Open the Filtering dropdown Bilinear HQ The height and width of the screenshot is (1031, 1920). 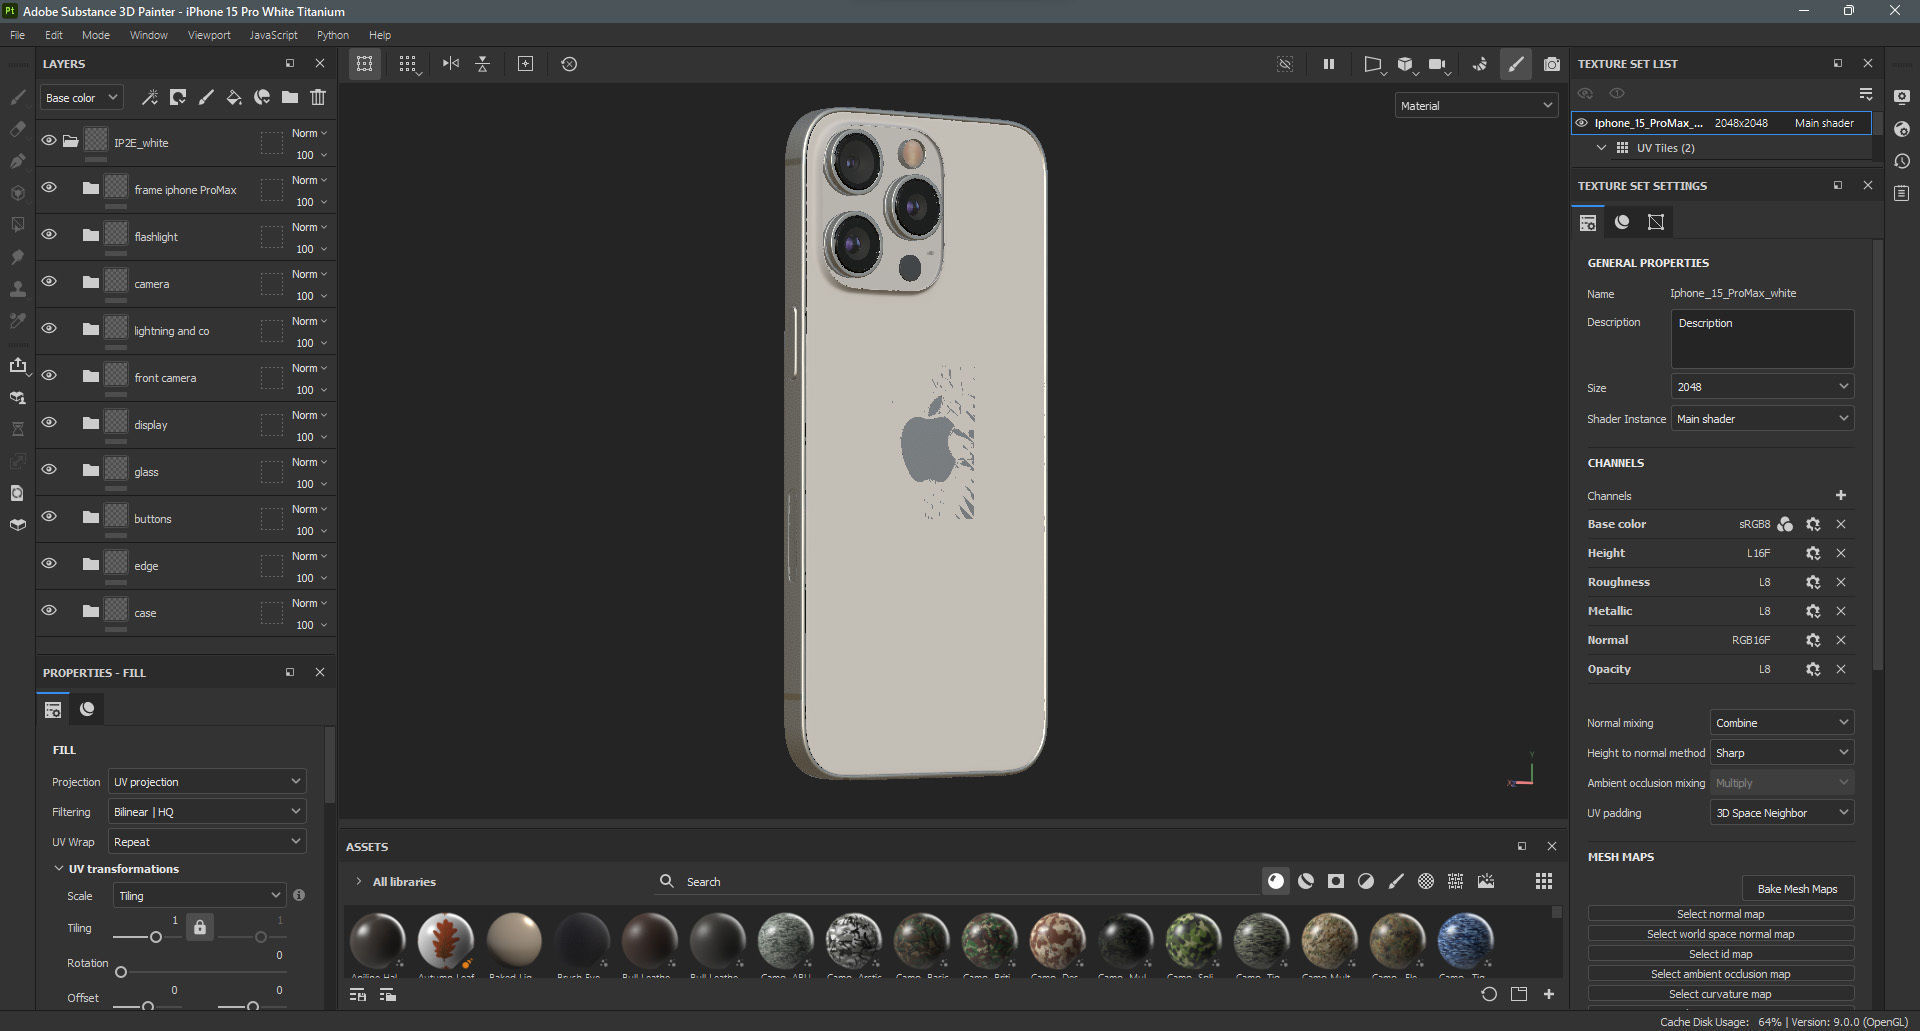(x=206, y=811)
